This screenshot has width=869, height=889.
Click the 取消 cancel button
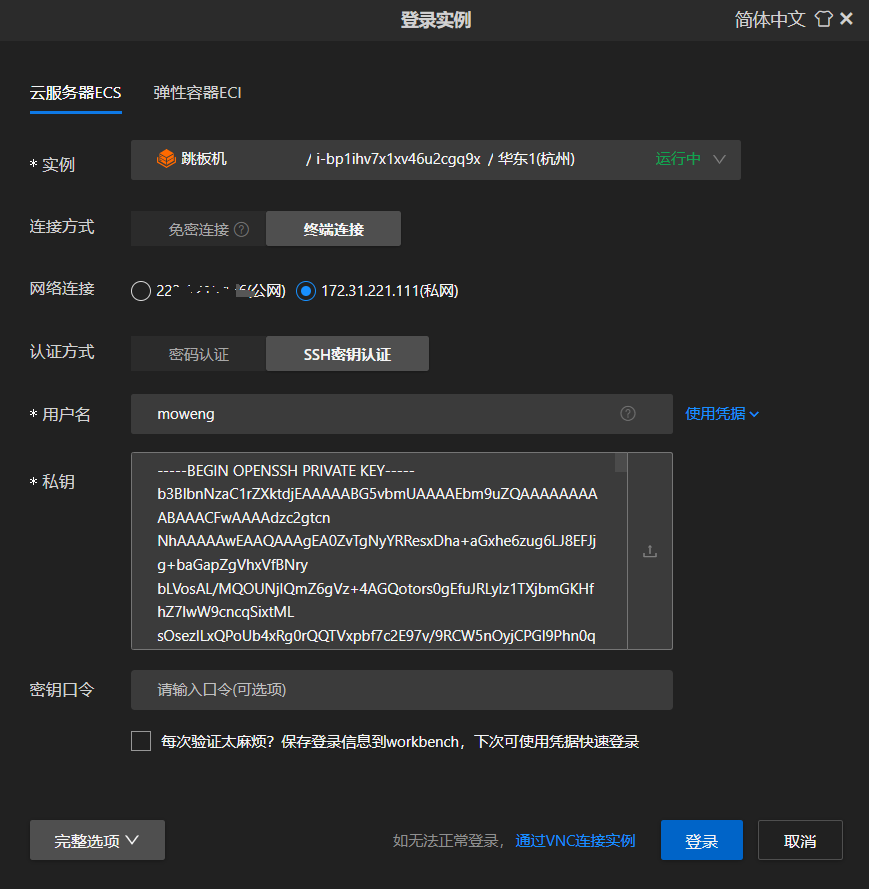pyautogui.click(x=799, y=840)
